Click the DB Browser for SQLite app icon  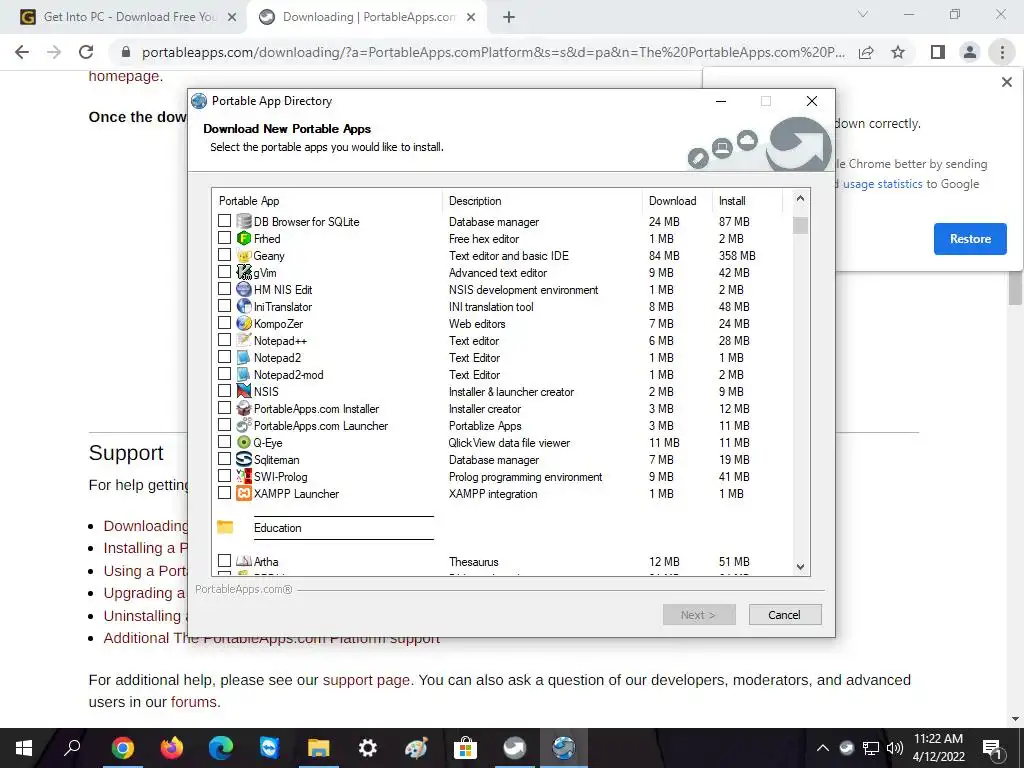tap(244, 221)
